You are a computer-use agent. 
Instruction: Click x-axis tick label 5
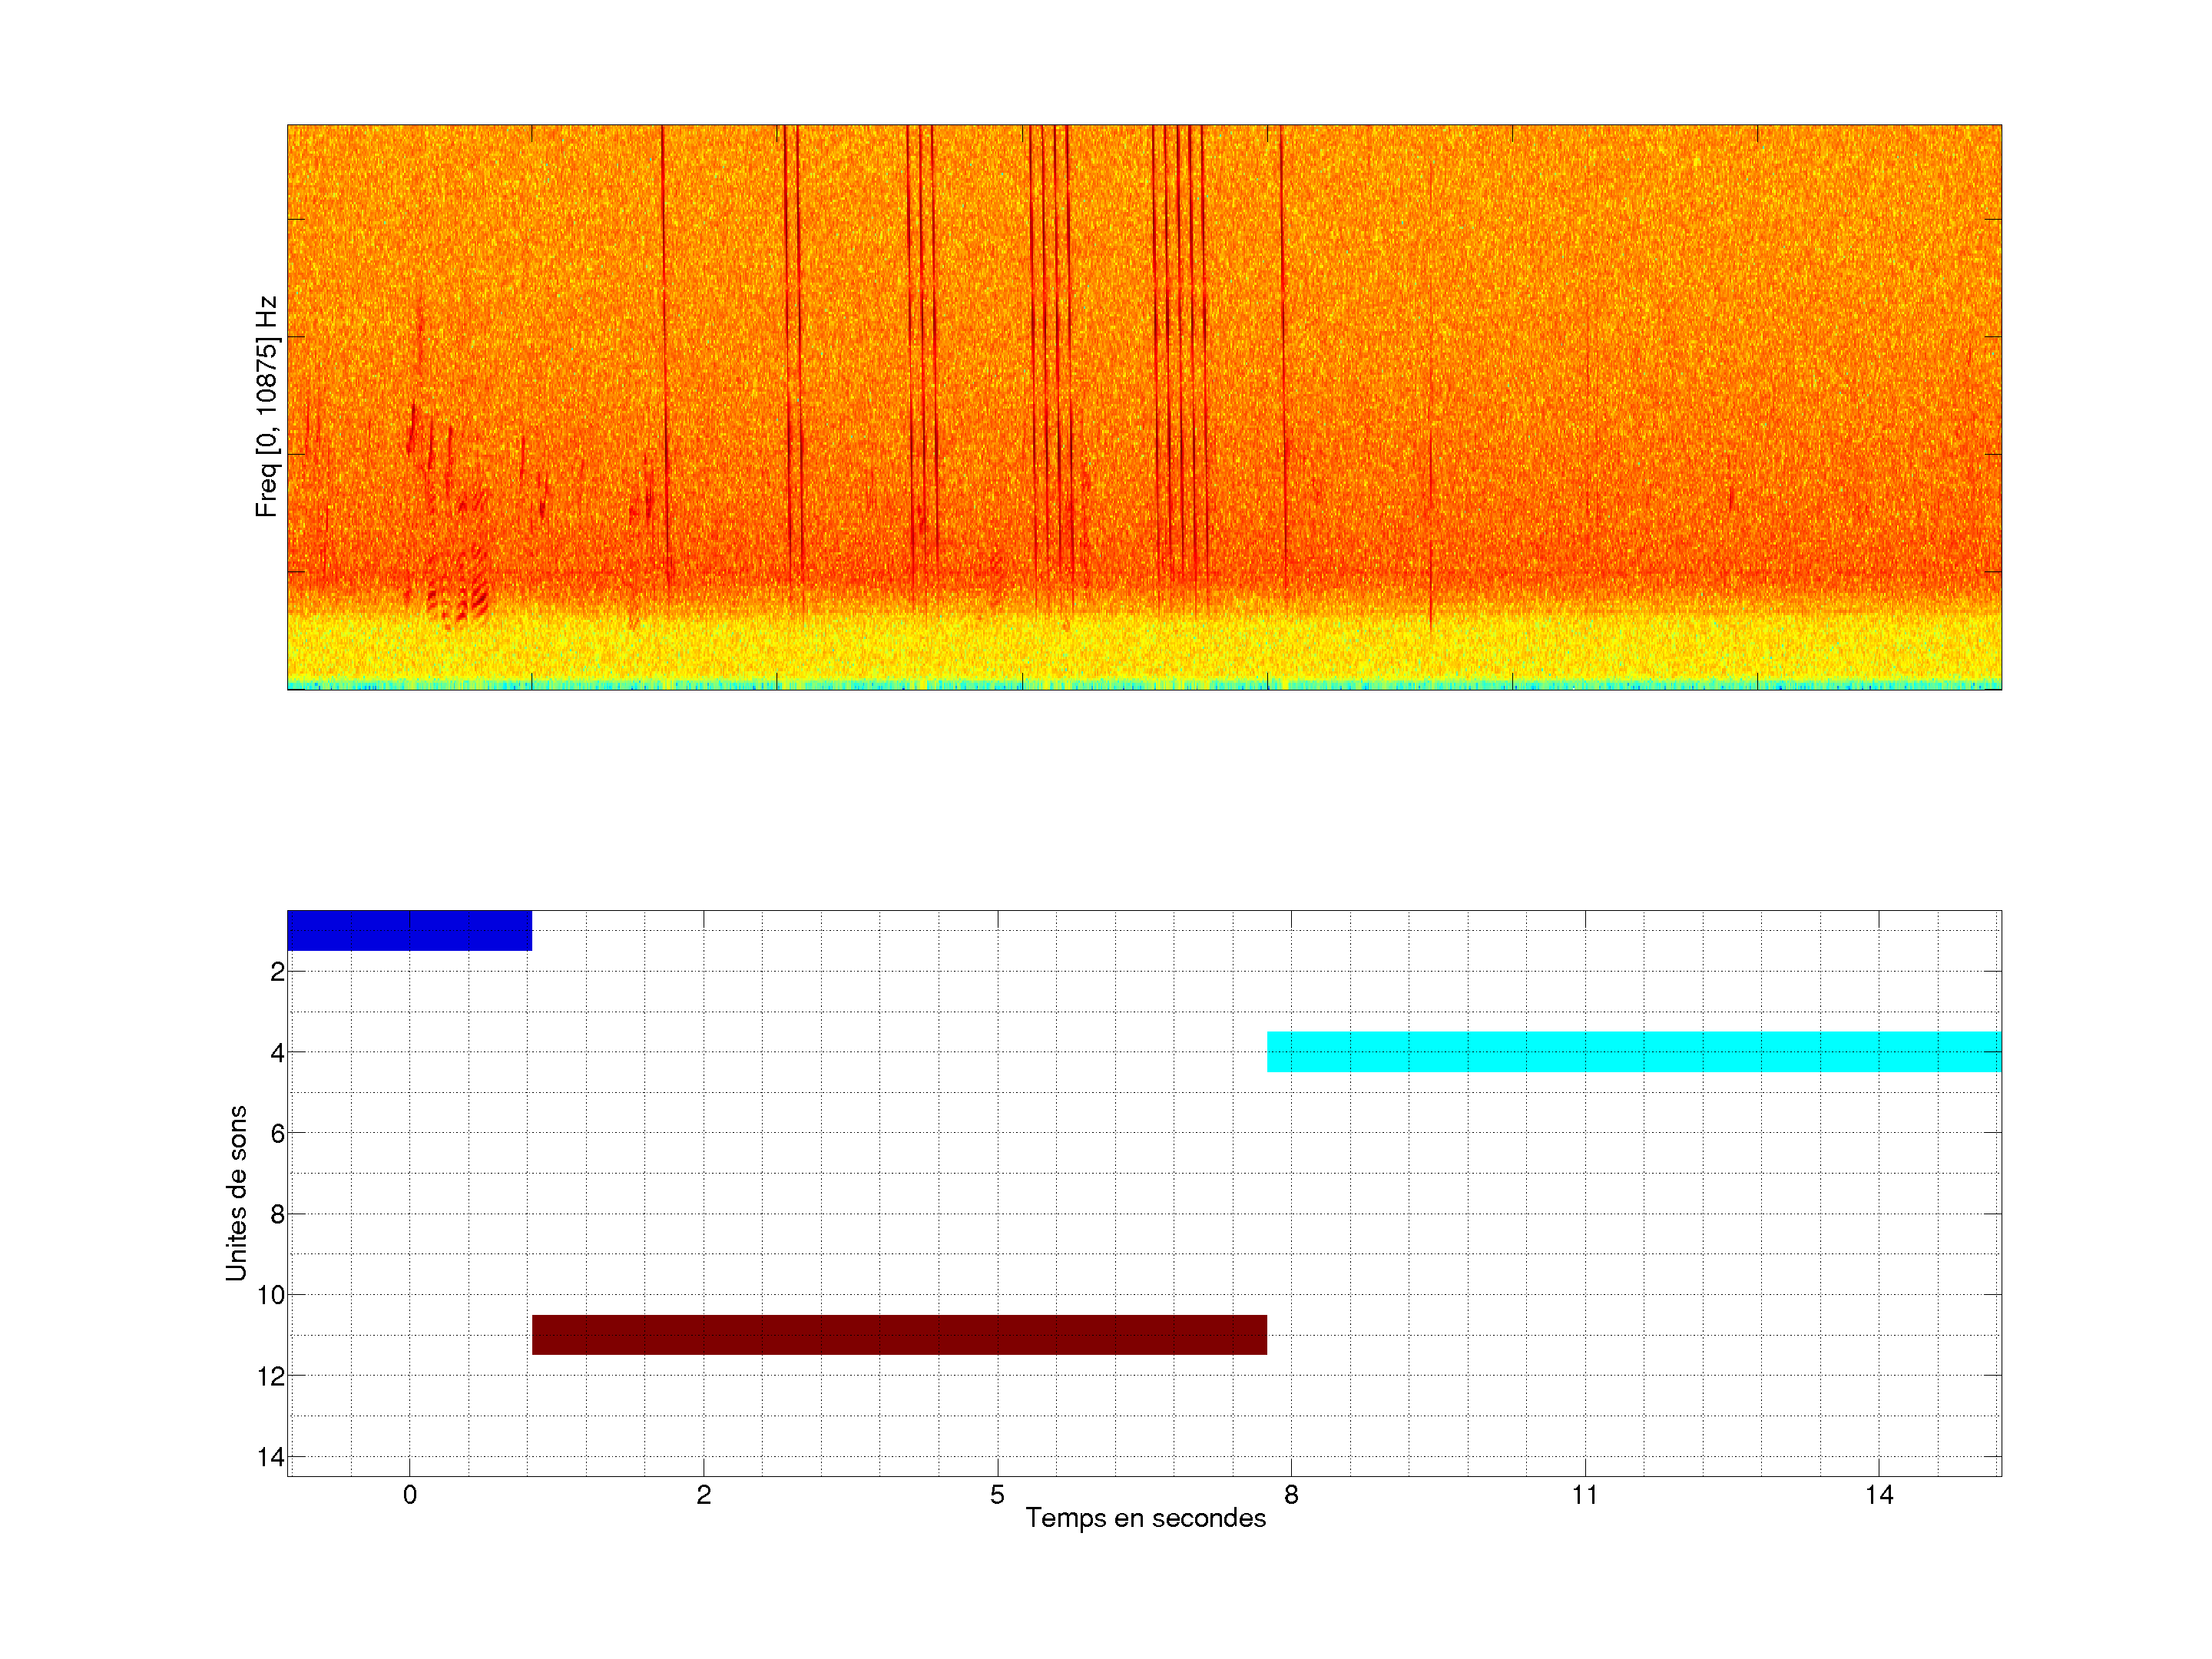pyautogui.click(x=997, y=1495)
